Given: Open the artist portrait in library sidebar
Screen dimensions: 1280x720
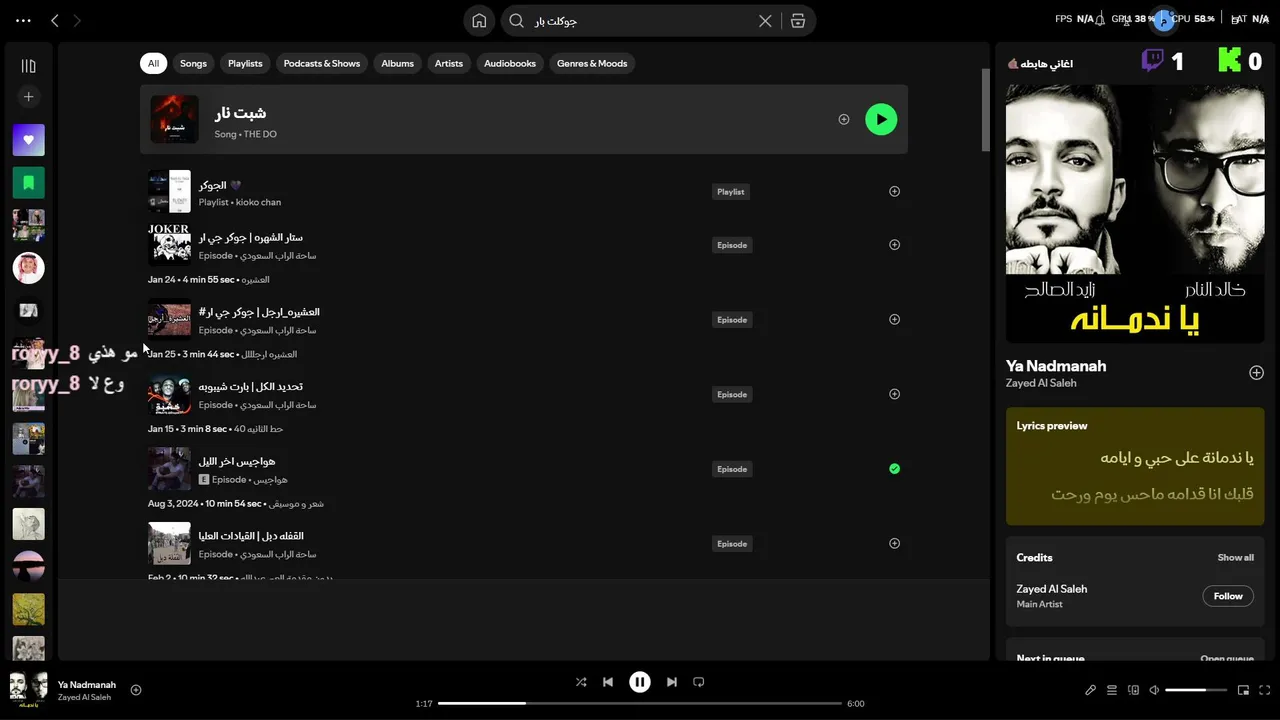Looking at the screenshot, I should [x=28, y=268].
